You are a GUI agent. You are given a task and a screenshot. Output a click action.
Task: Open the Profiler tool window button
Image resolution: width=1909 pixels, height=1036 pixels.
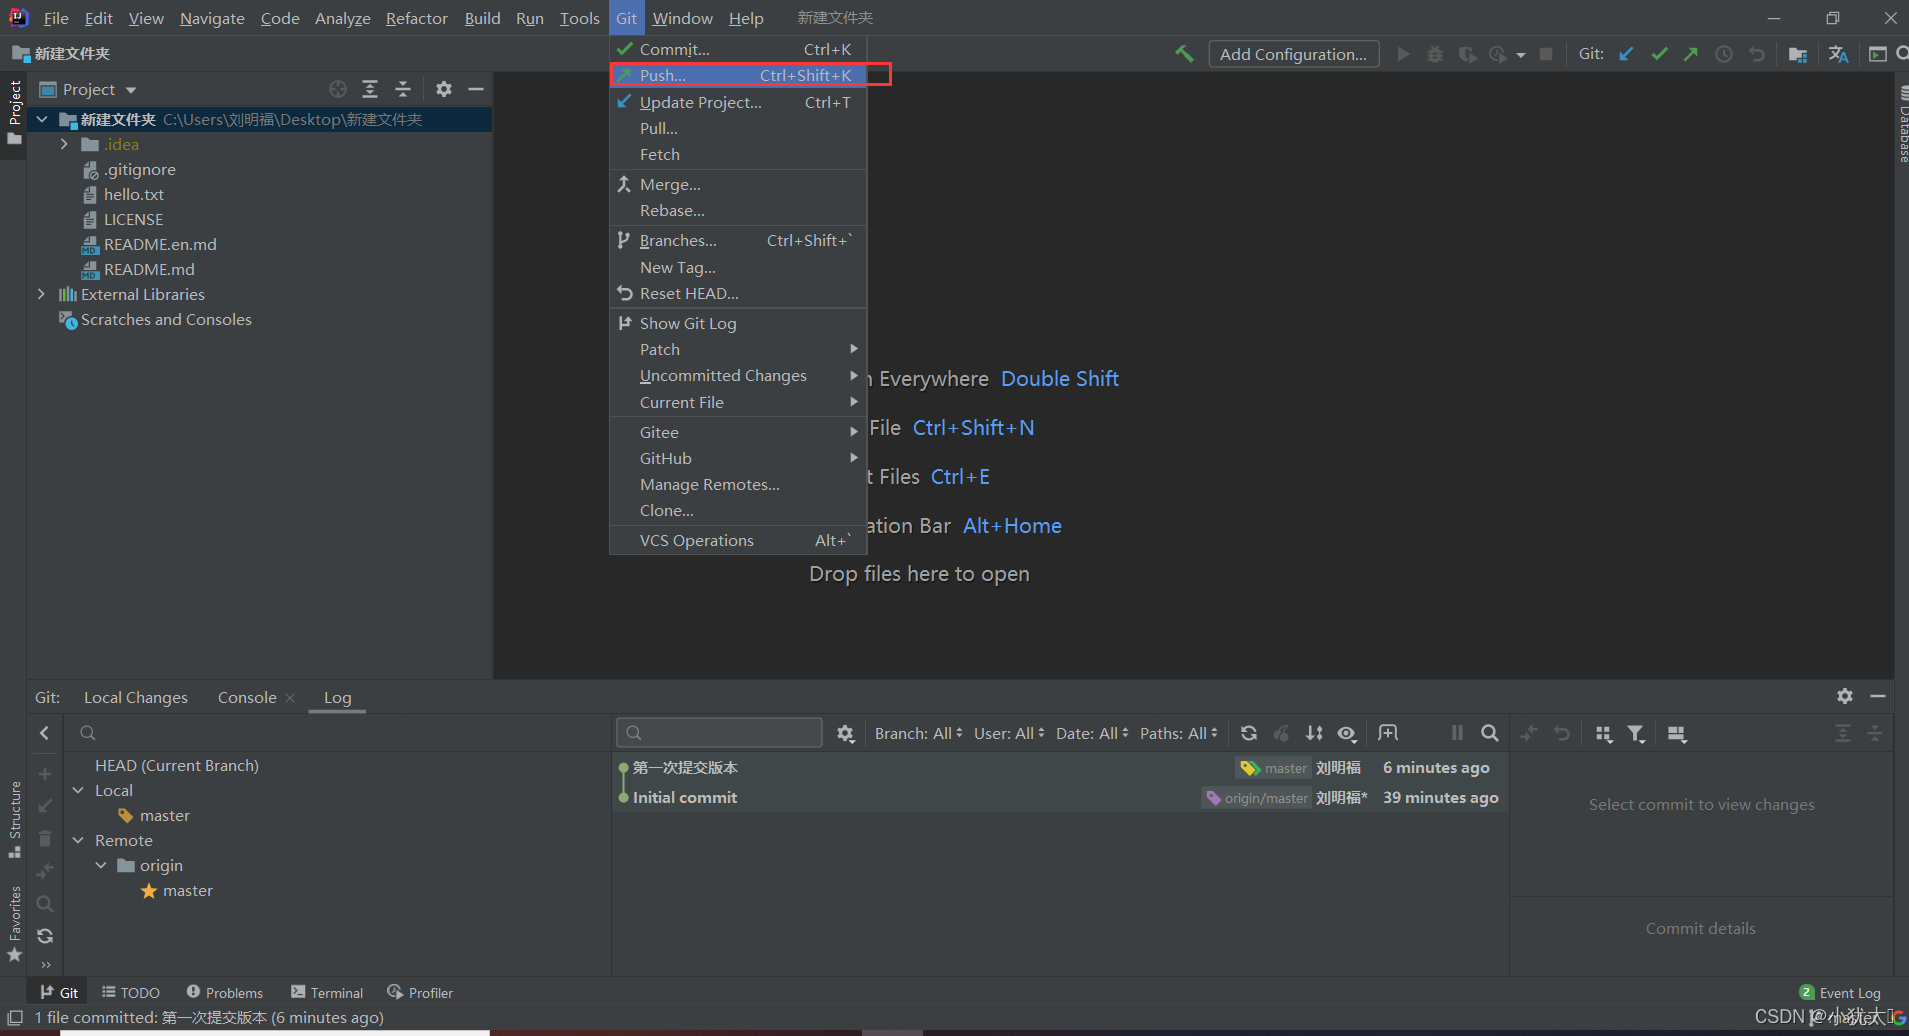coord(420,993)
